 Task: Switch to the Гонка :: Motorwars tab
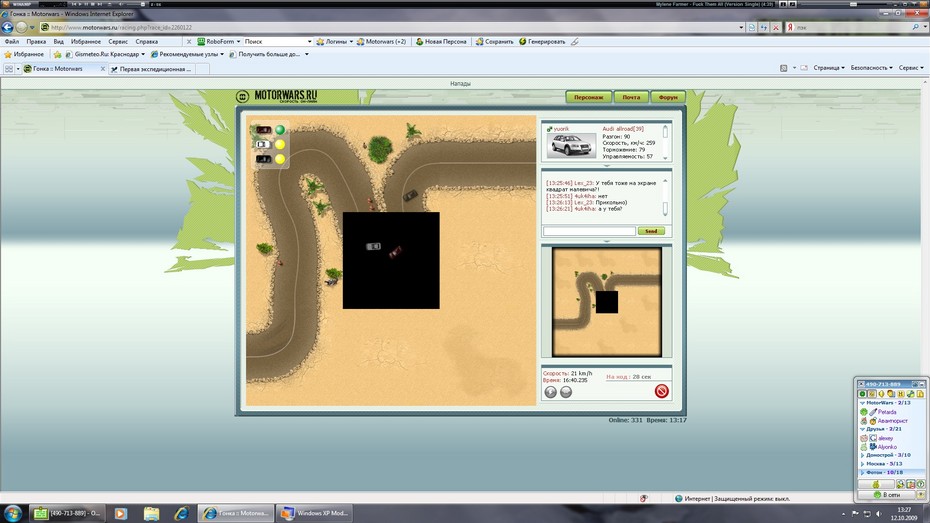click(x=64, y=69)
